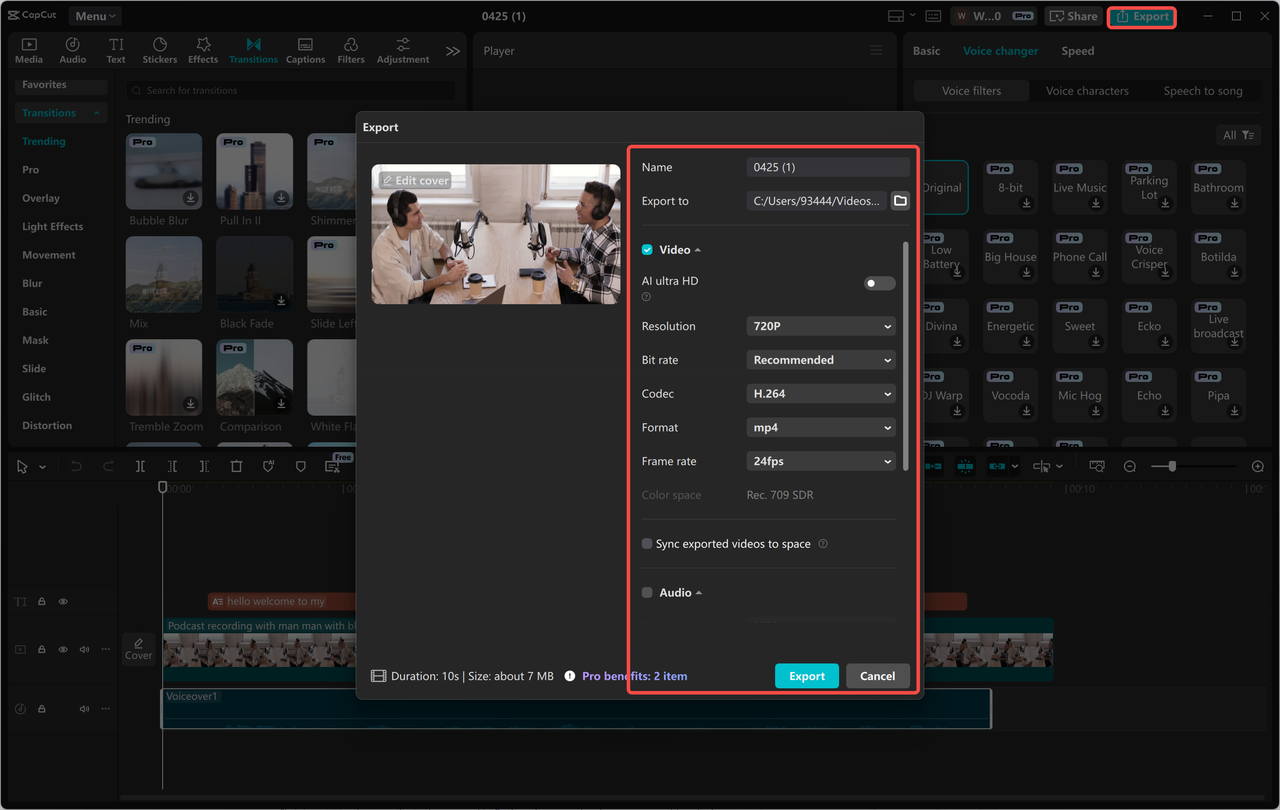The width and height of the screenshot is (1280, 810).
Task: Switch to the Basic tab
Action: pyautogui.click(x=926, y=51)
